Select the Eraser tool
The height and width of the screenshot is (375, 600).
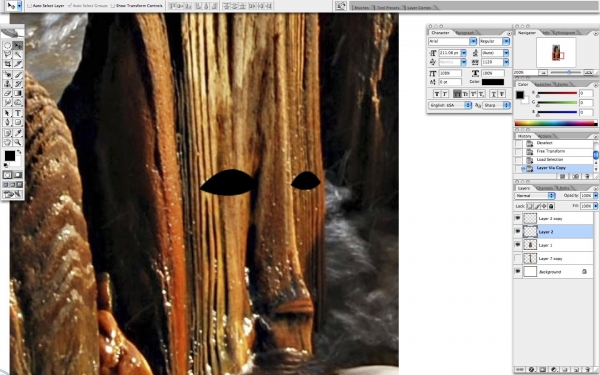coord(7,93)
